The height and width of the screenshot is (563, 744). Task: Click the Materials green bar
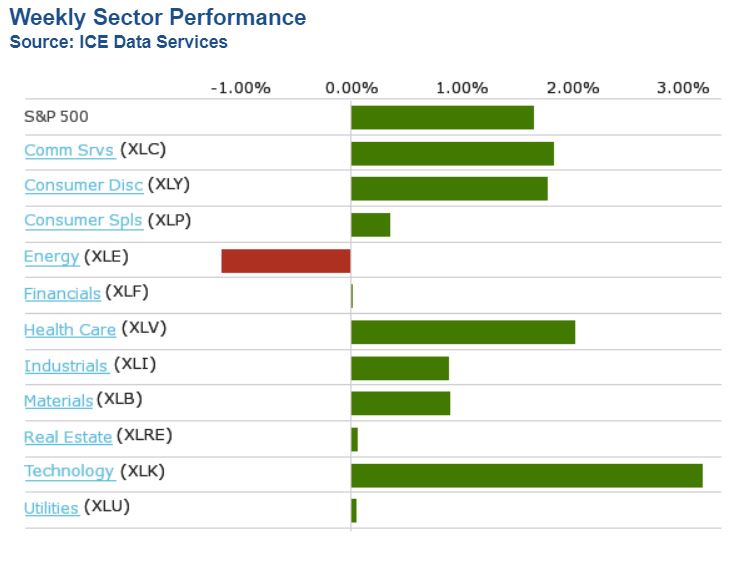click(x=400, y=403)
